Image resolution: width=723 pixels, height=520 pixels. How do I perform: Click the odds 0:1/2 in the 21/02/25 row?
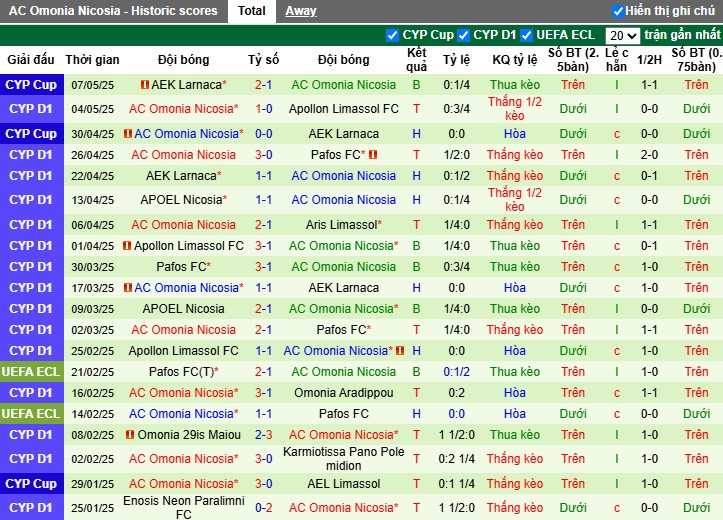tap(456, 372)
